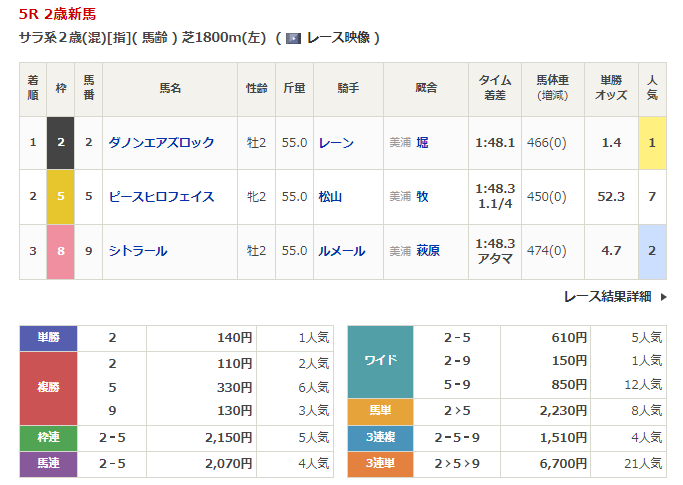Click the blue 単勝 payout label
This screenshot has width=683, height=485.
tap(48, 338)
